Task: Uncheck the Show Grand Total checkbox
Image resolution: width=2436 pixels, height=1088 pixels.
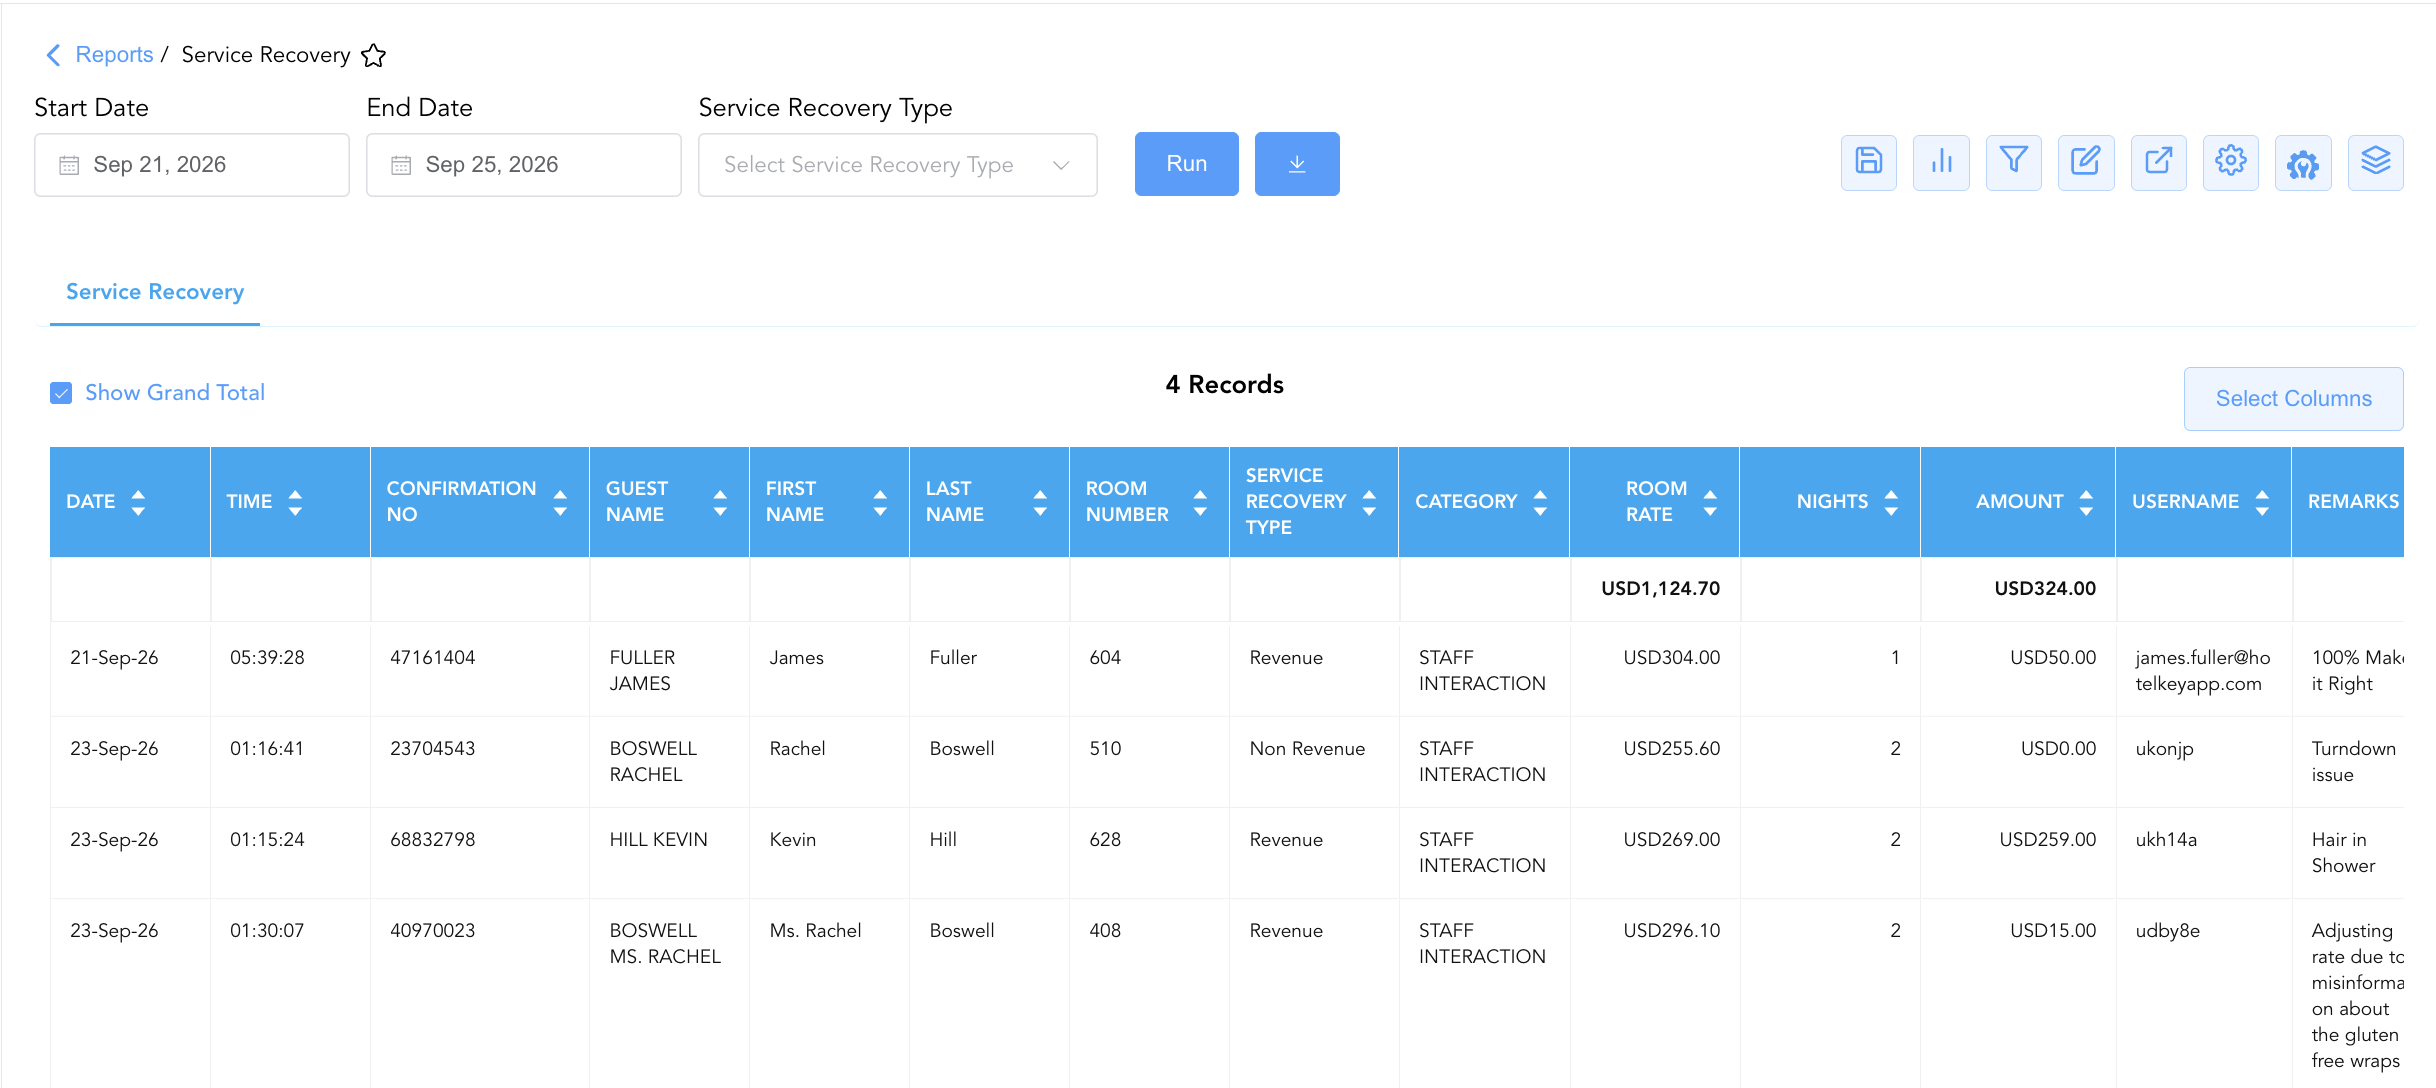Action: click(x=61, y=393)
